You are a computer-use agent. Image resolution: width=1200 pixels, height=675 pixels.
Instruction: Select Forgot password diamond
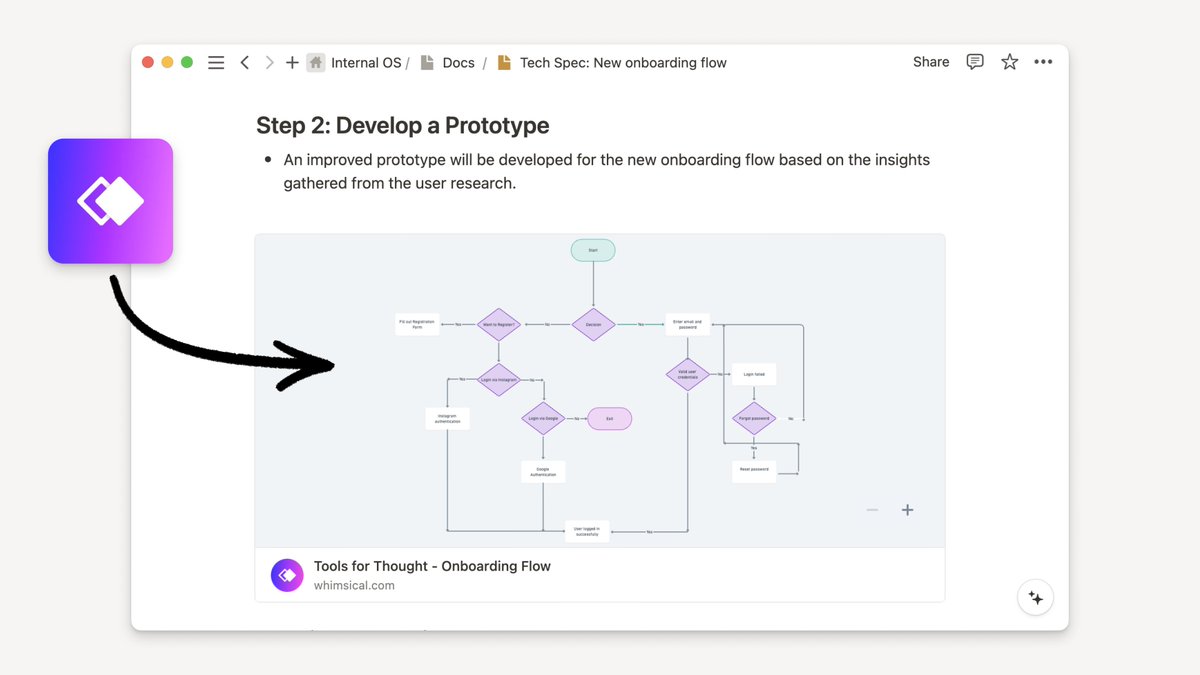754,418
